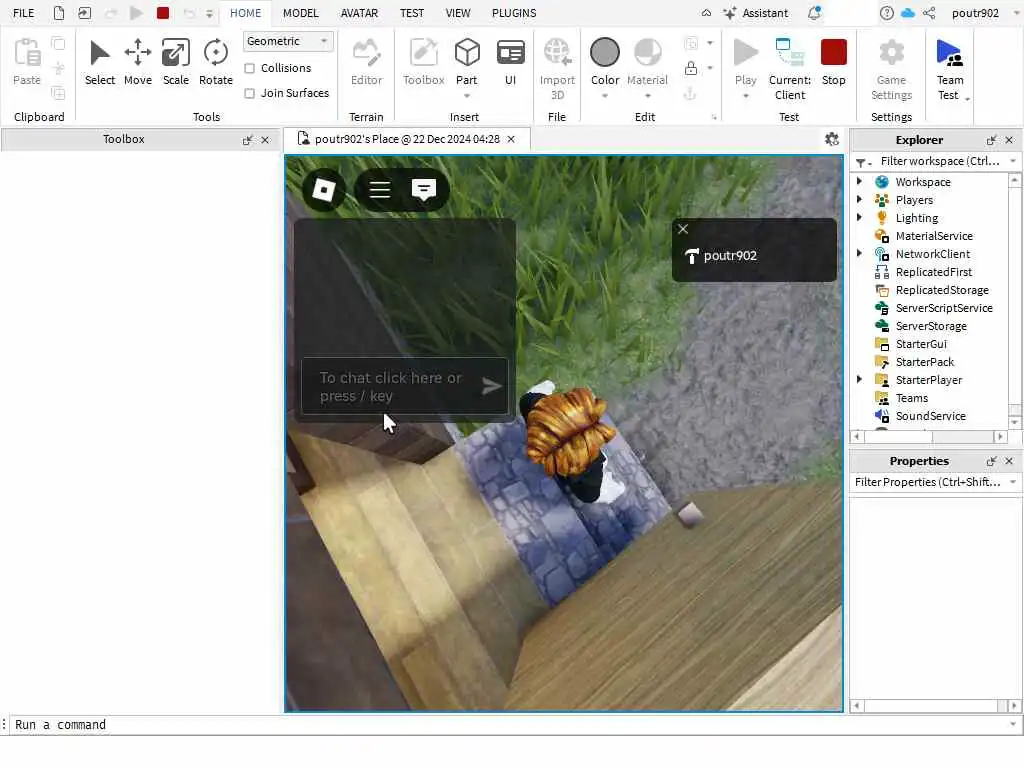This screenshot has width=1024, height=768.
Task: Switch to the PLUGINS tab
Action: pos(514,13)
